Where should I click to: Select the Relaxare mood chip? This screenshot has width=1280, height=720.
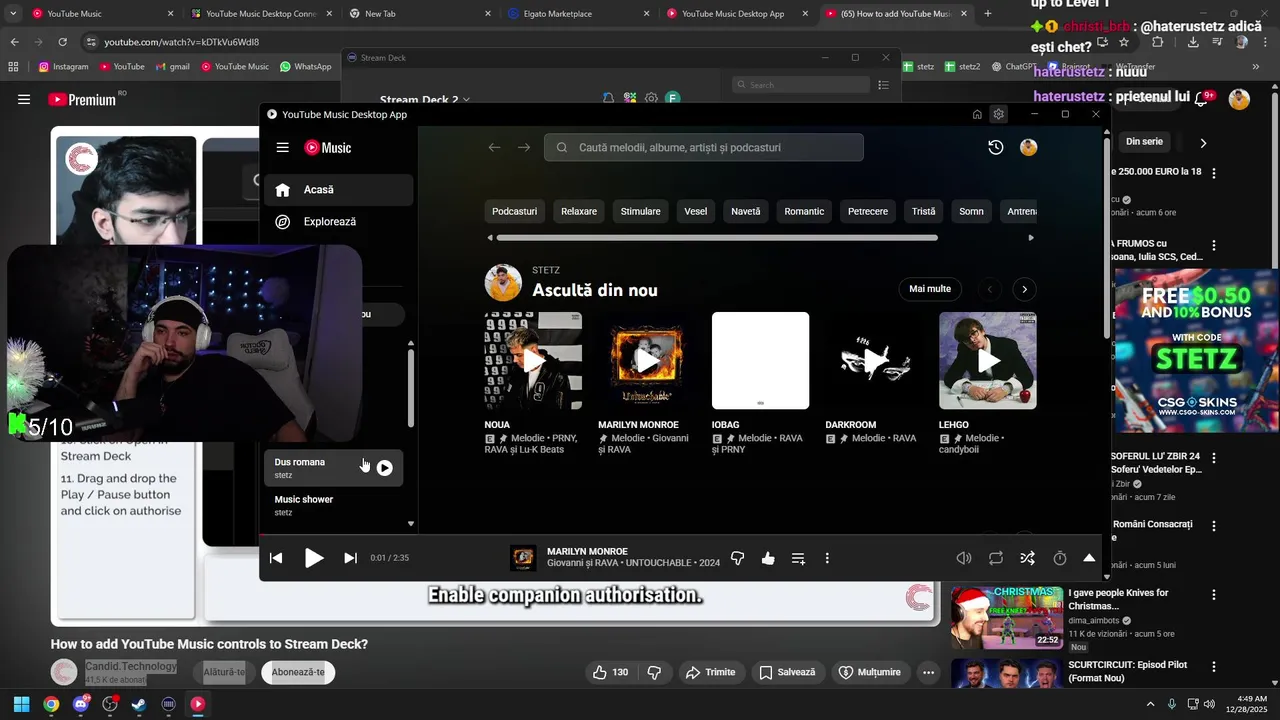[579, 211]
